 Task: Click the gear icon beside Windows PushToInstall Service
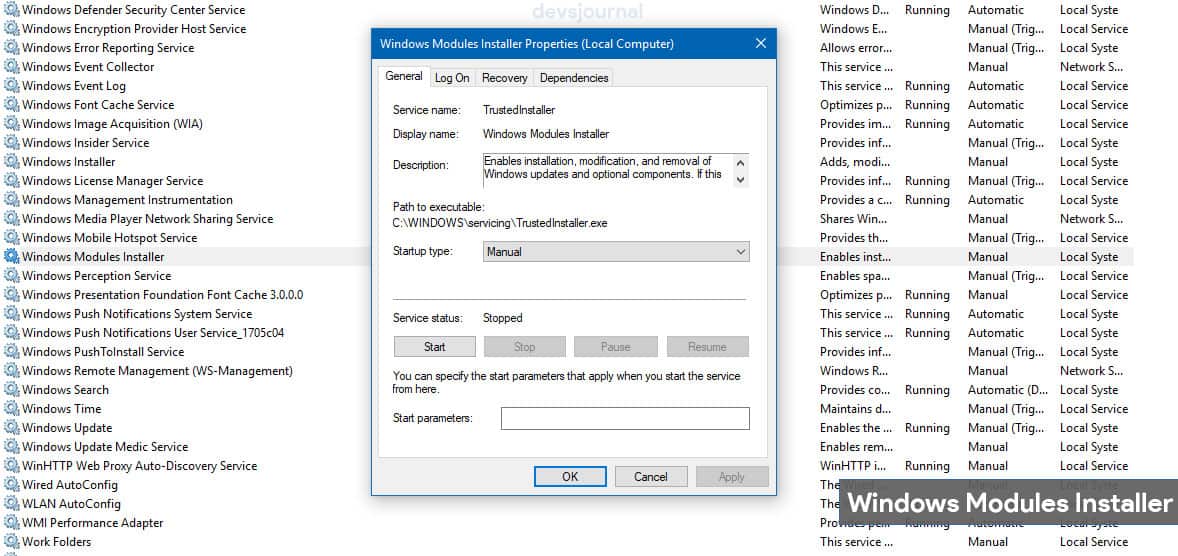(x=11, y=352)
